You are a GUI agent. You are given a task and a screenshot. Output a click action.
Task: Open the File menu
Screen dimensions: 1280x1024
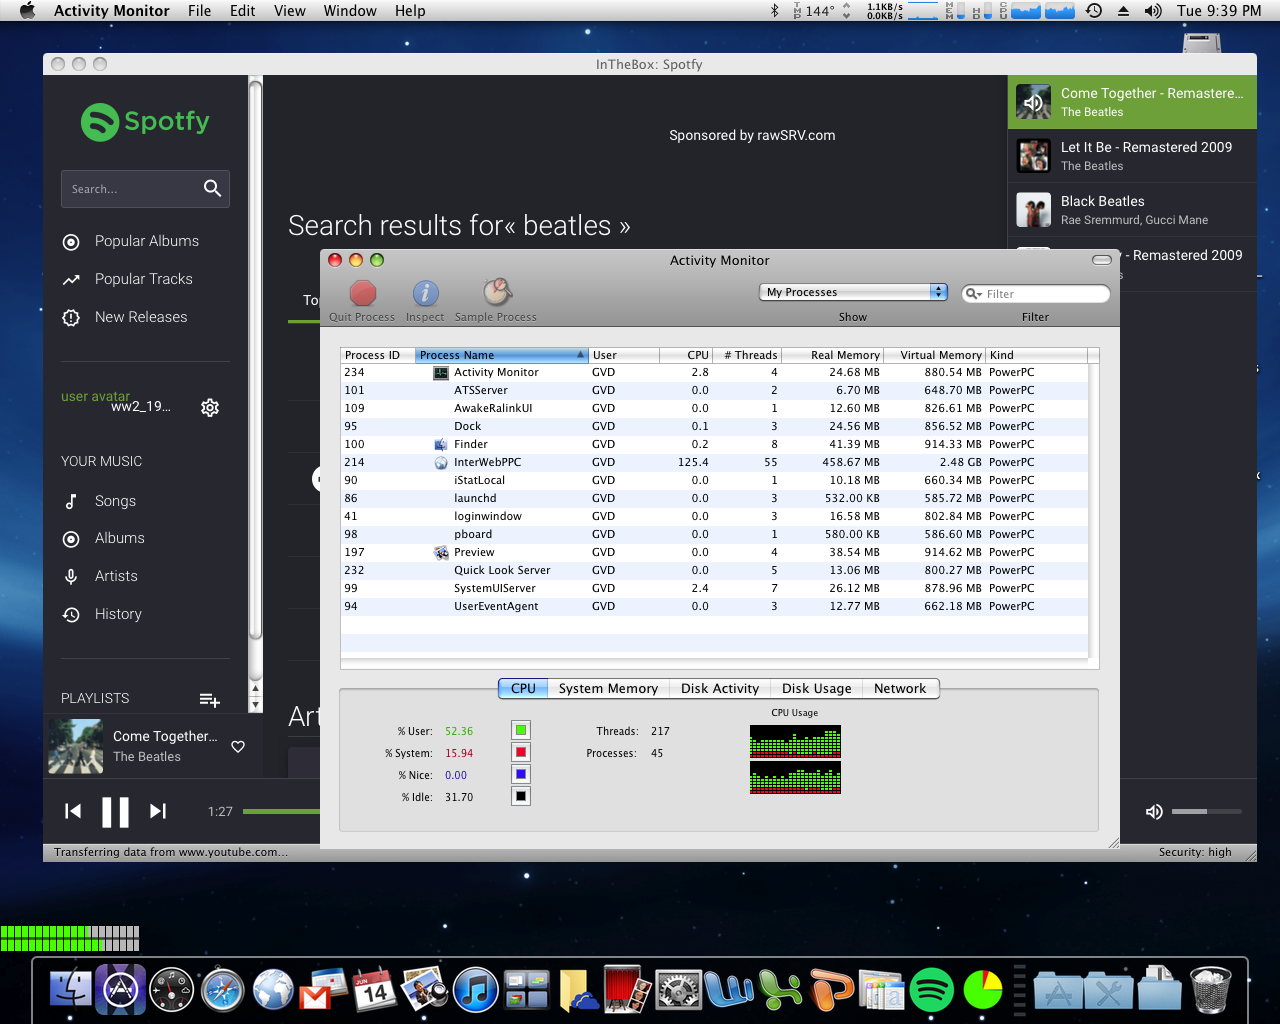(x=199, y=11)
